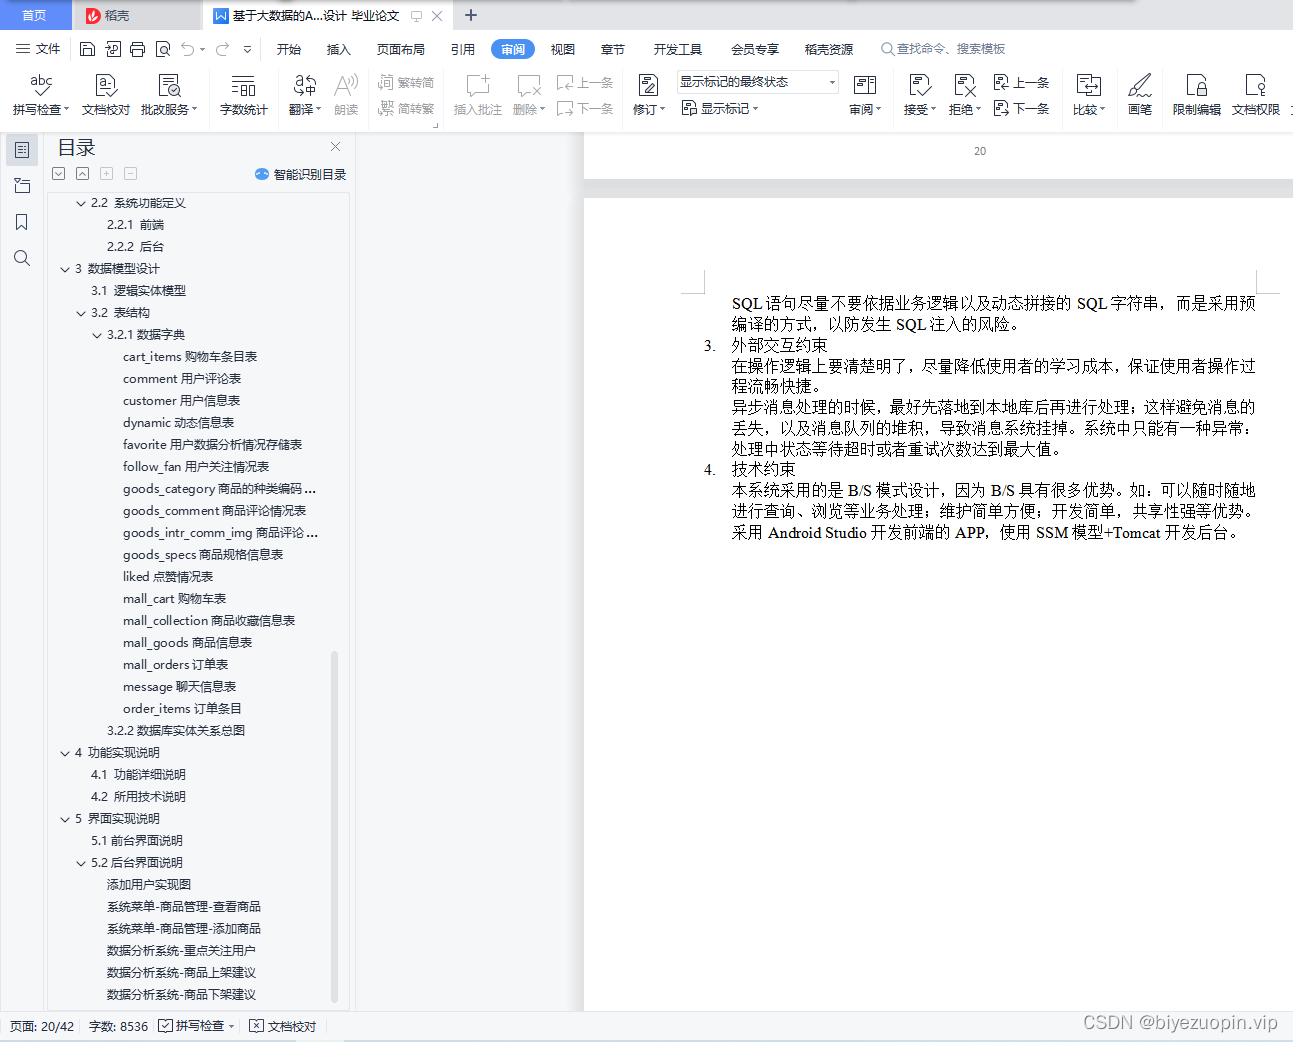The width and height of the screenshot is (1293, 1042).
Task: Jump to 3.2.2 数据库实体关系总图 heading
Action: 176,731
